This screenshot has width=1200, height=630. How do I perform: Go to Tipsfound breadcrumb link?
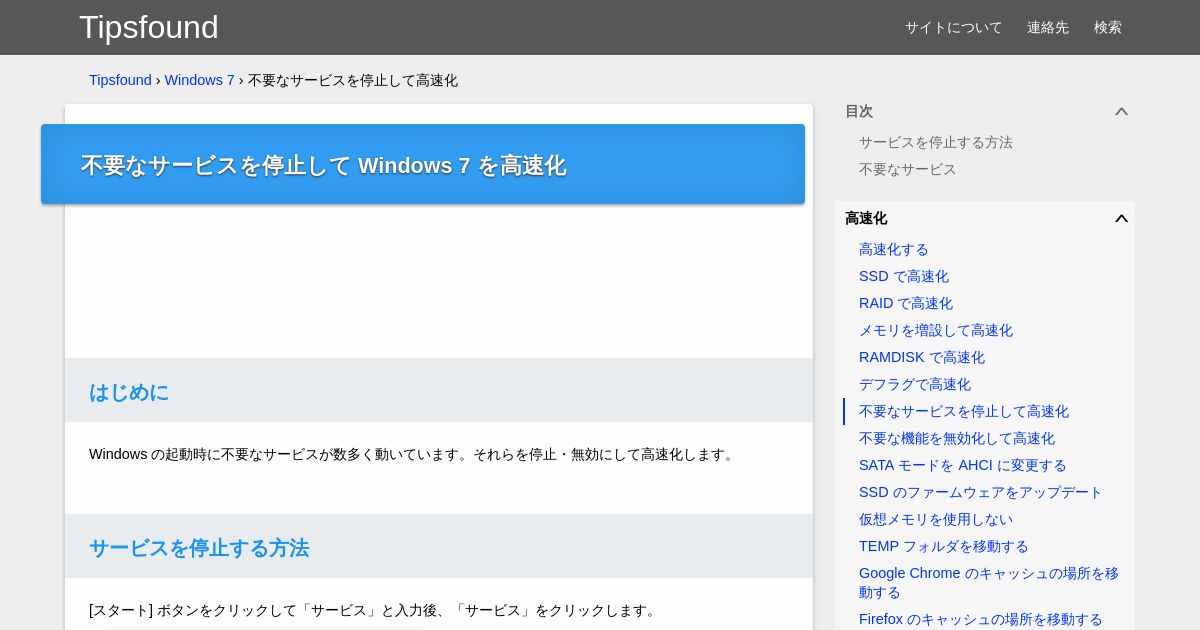[x=120, y=80]
